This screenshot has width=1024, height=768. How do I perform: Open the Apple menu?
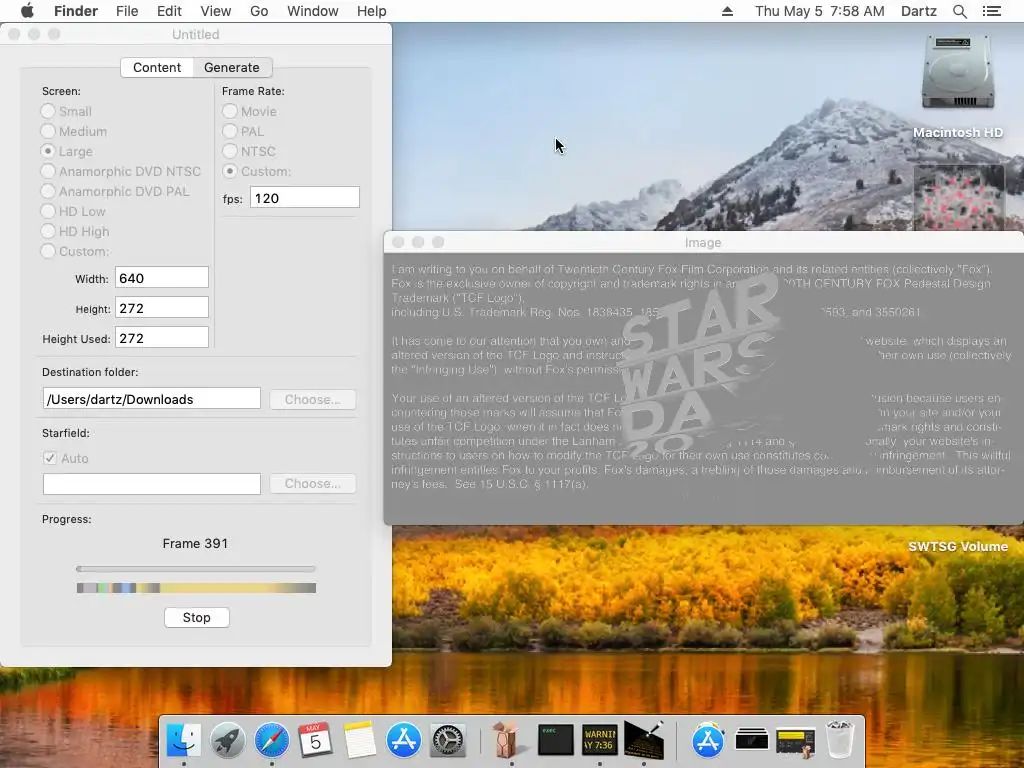click(27, 11)
